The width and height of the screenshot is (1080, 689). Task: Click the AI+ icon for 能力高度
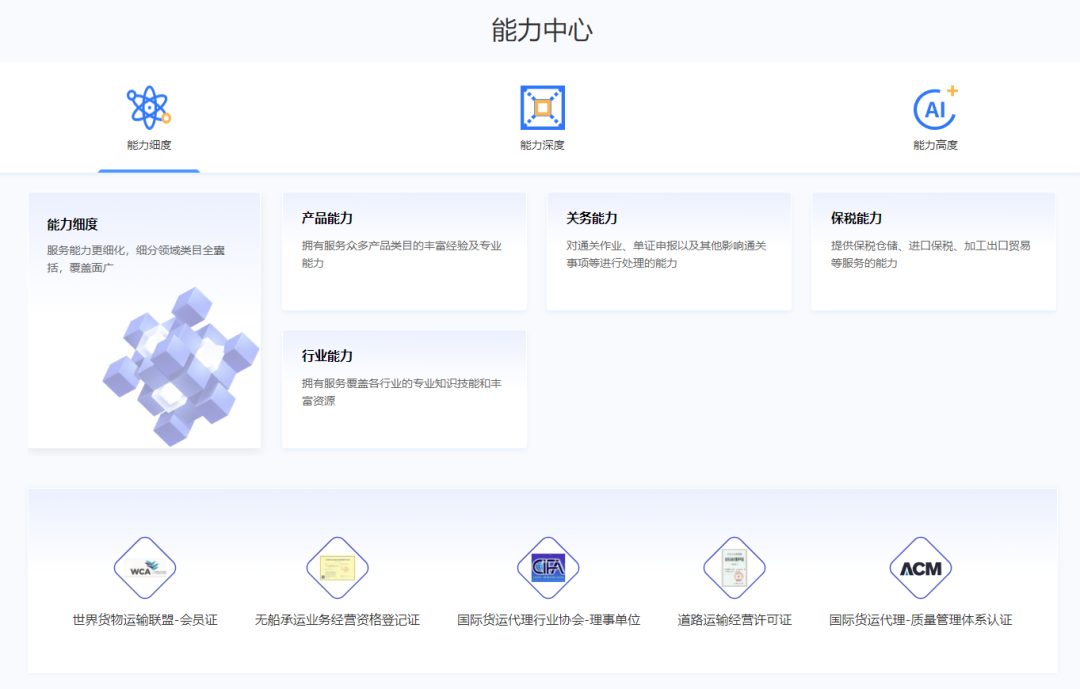[935, 107]
